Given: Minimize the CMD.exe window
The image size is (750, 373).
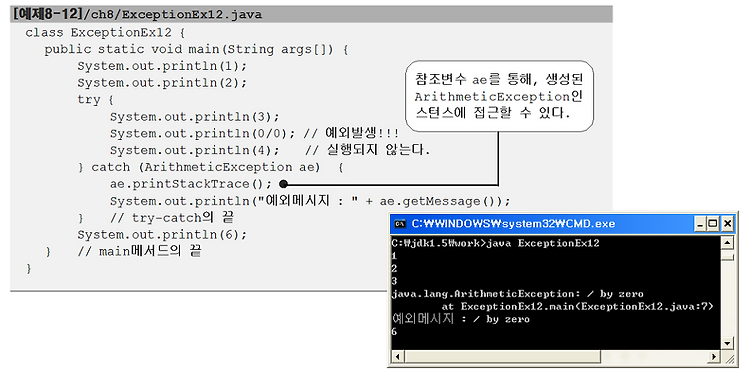Looking at the screenshot, I should [701, 223].
